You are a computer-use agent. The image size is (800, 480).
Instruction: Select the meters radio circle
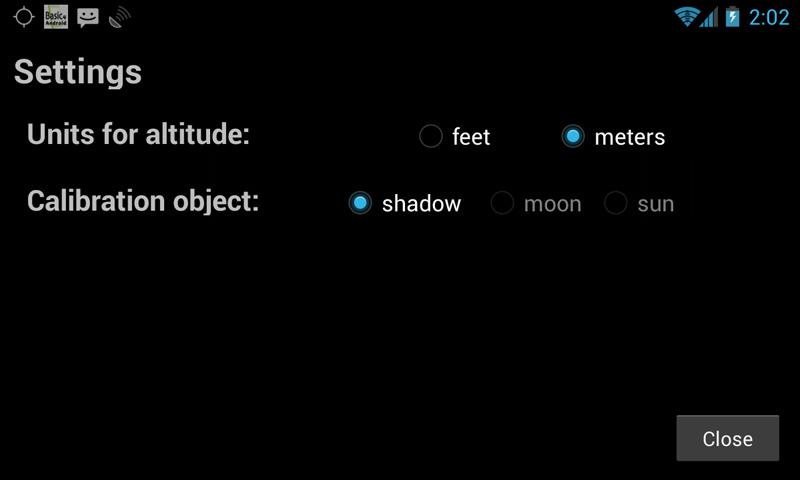572,136
